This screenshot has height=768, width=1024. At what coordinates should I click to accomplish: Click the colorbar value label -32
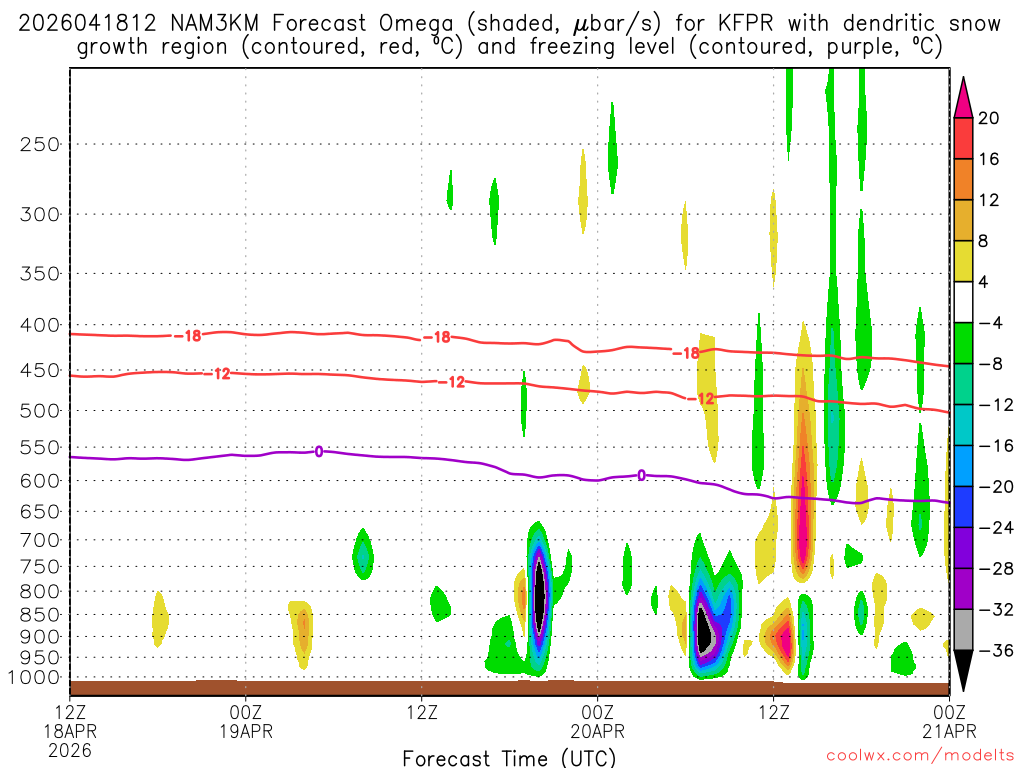(996, 609)
